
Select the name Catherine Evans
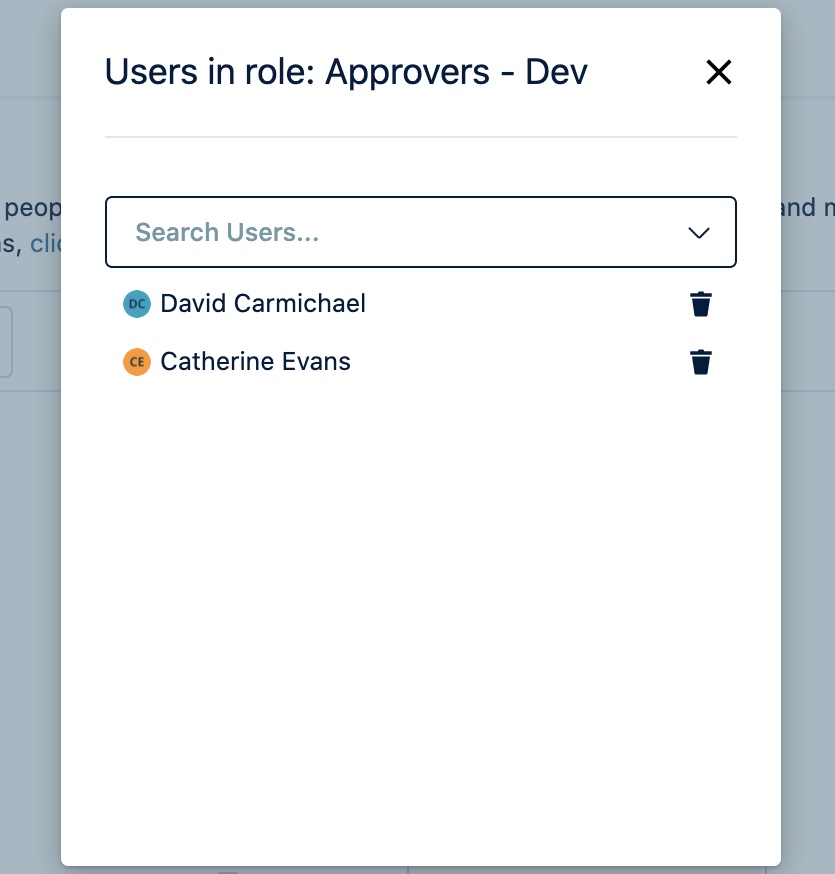coord(255,362)
